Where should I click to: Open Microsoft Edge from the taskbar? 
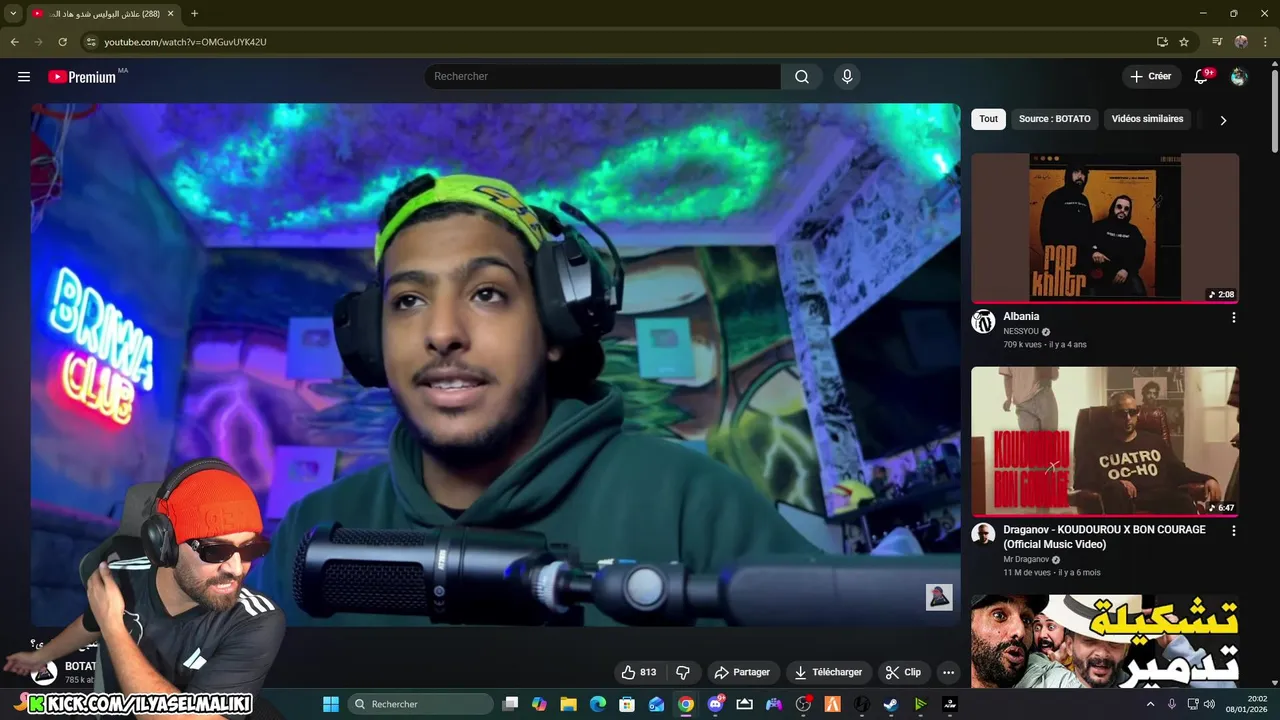(597, 704)
